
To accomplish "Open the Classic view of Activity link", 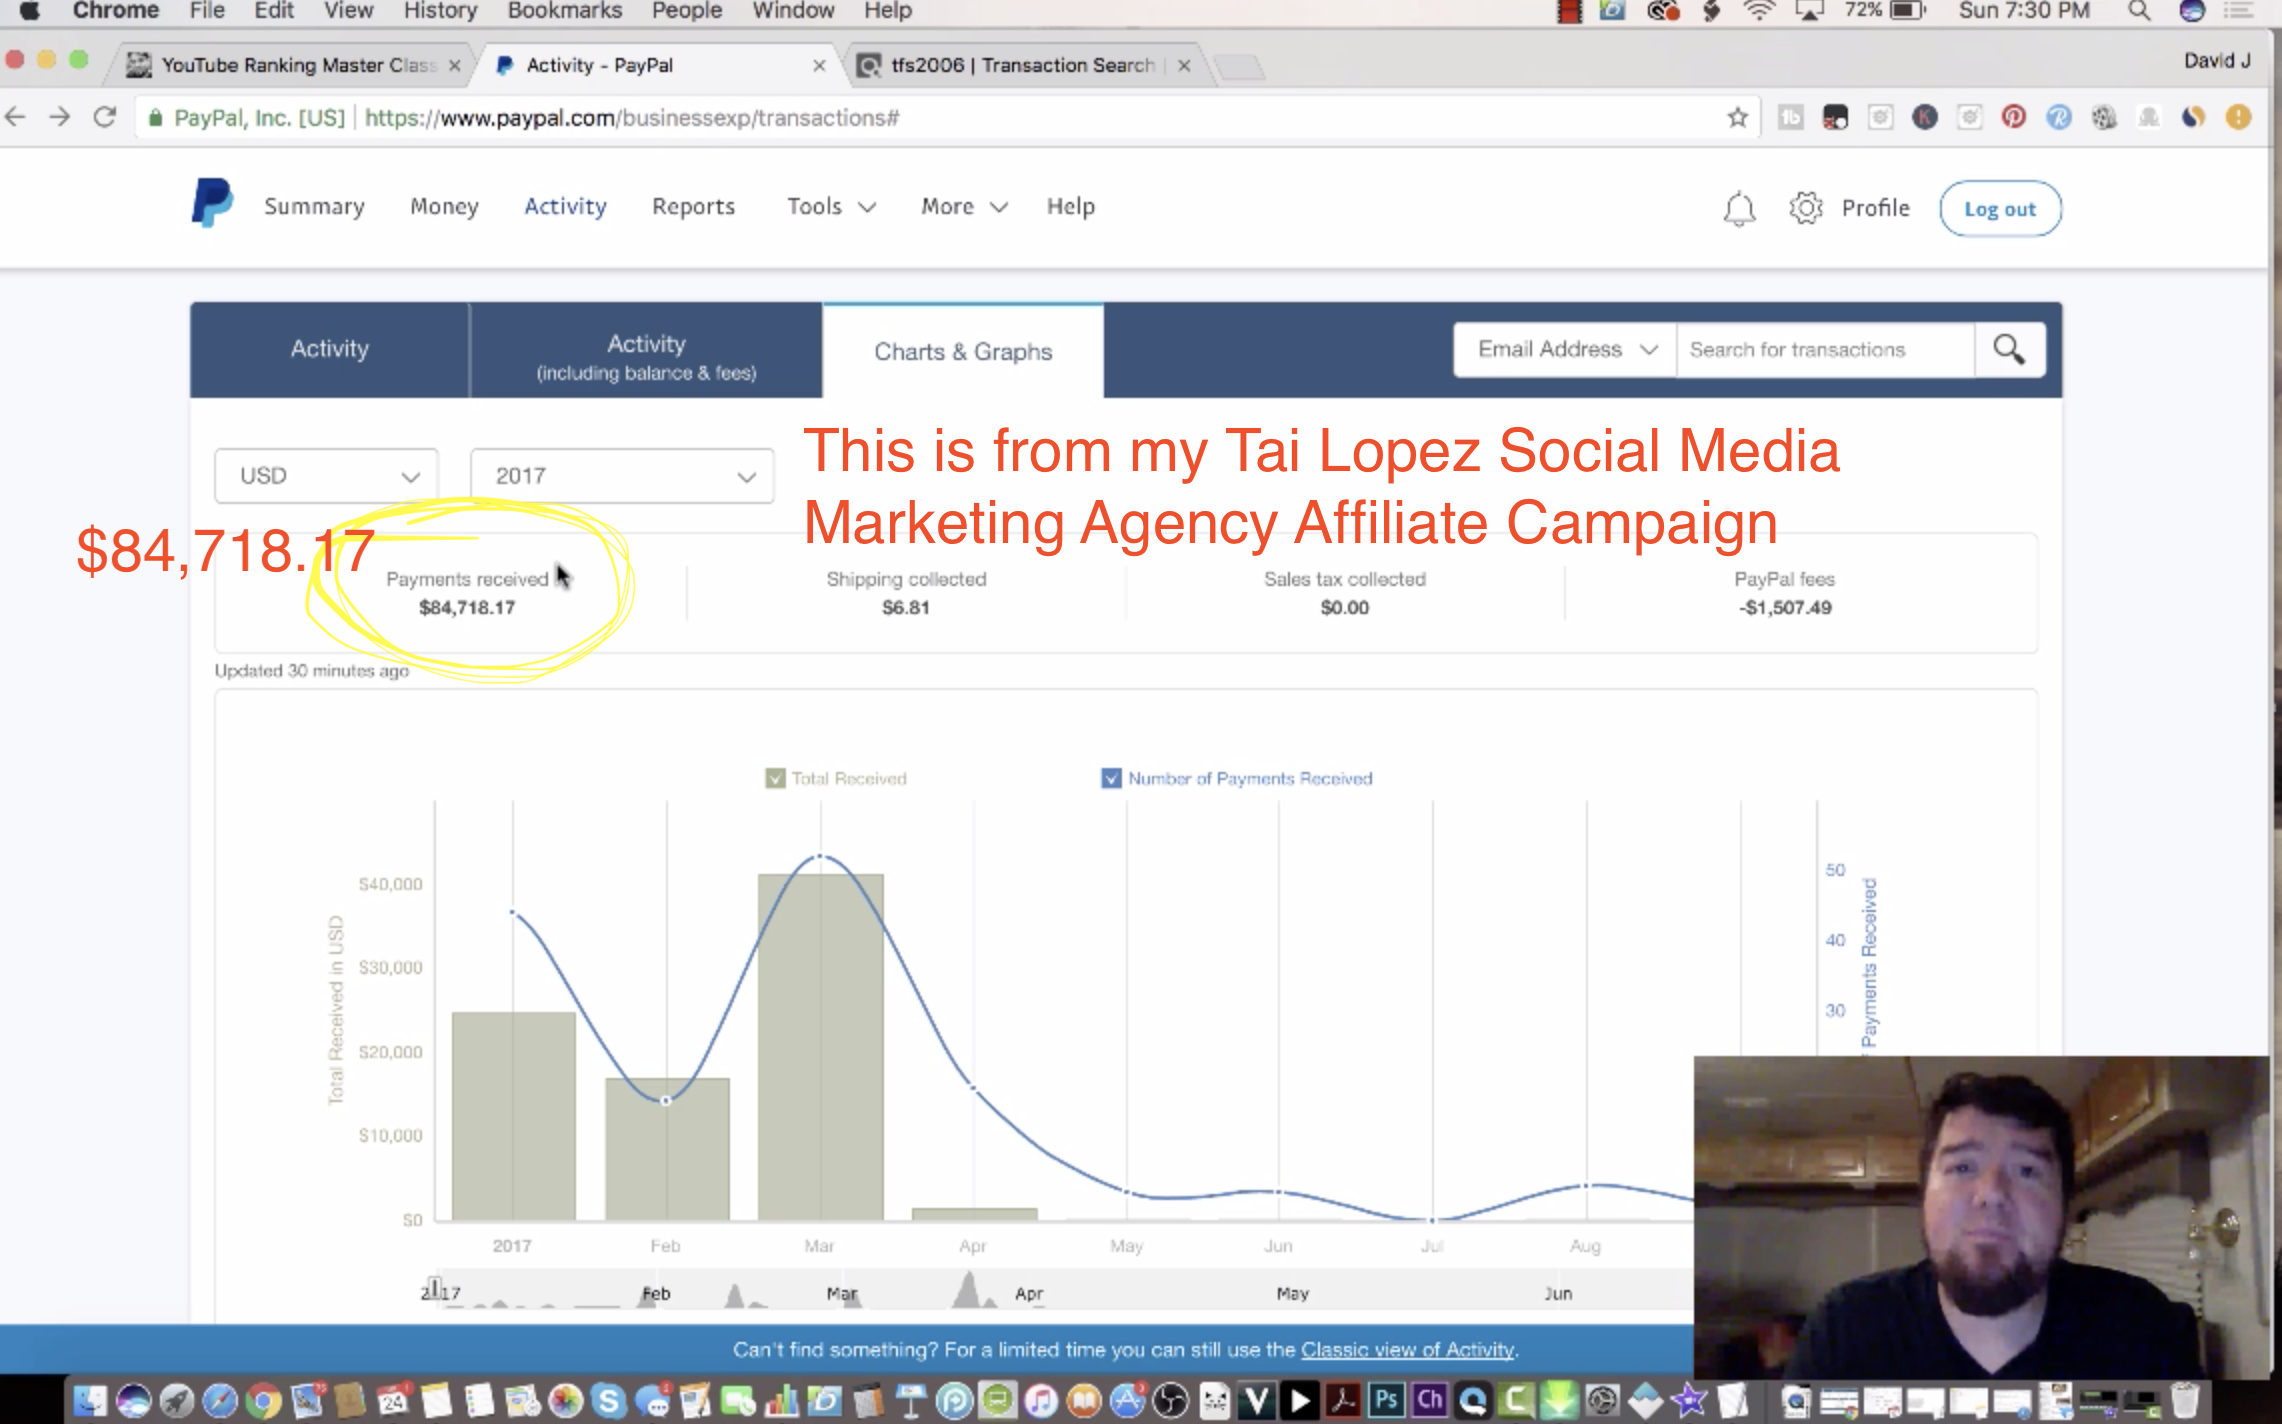I will point(1407,1350).
